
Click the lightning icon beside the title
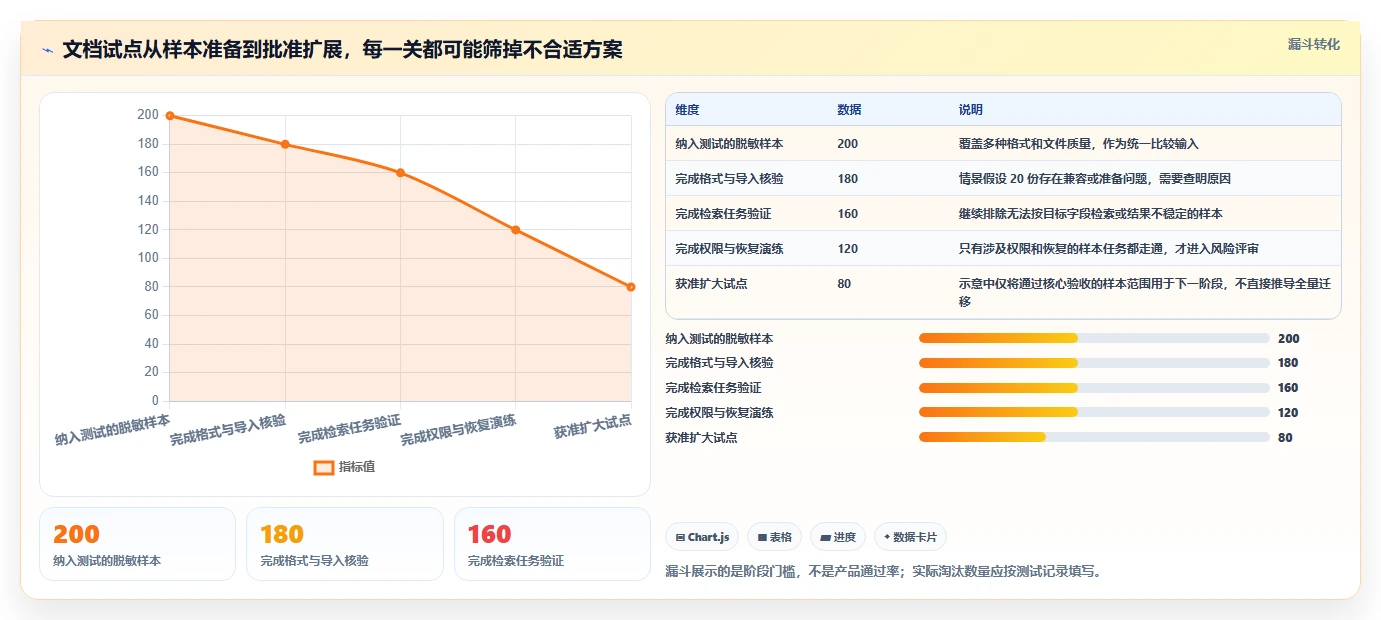click(47, 50)
